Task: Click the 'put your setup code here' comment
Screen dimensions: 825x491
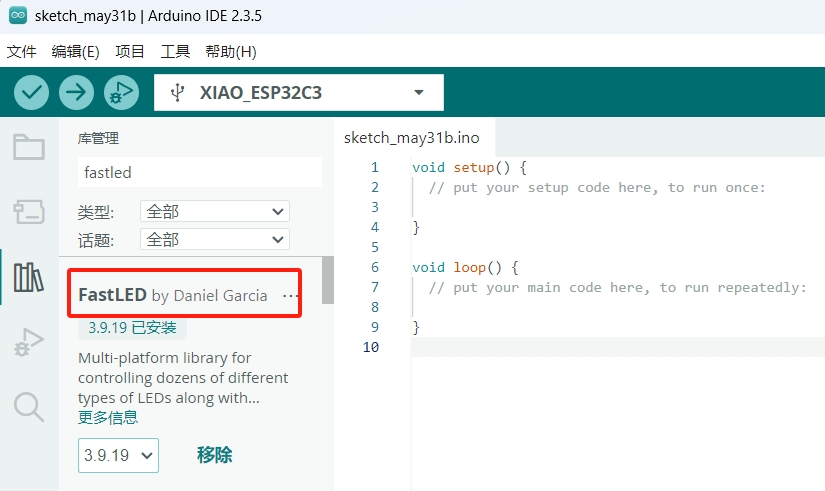Action: [x=597, y=188]
